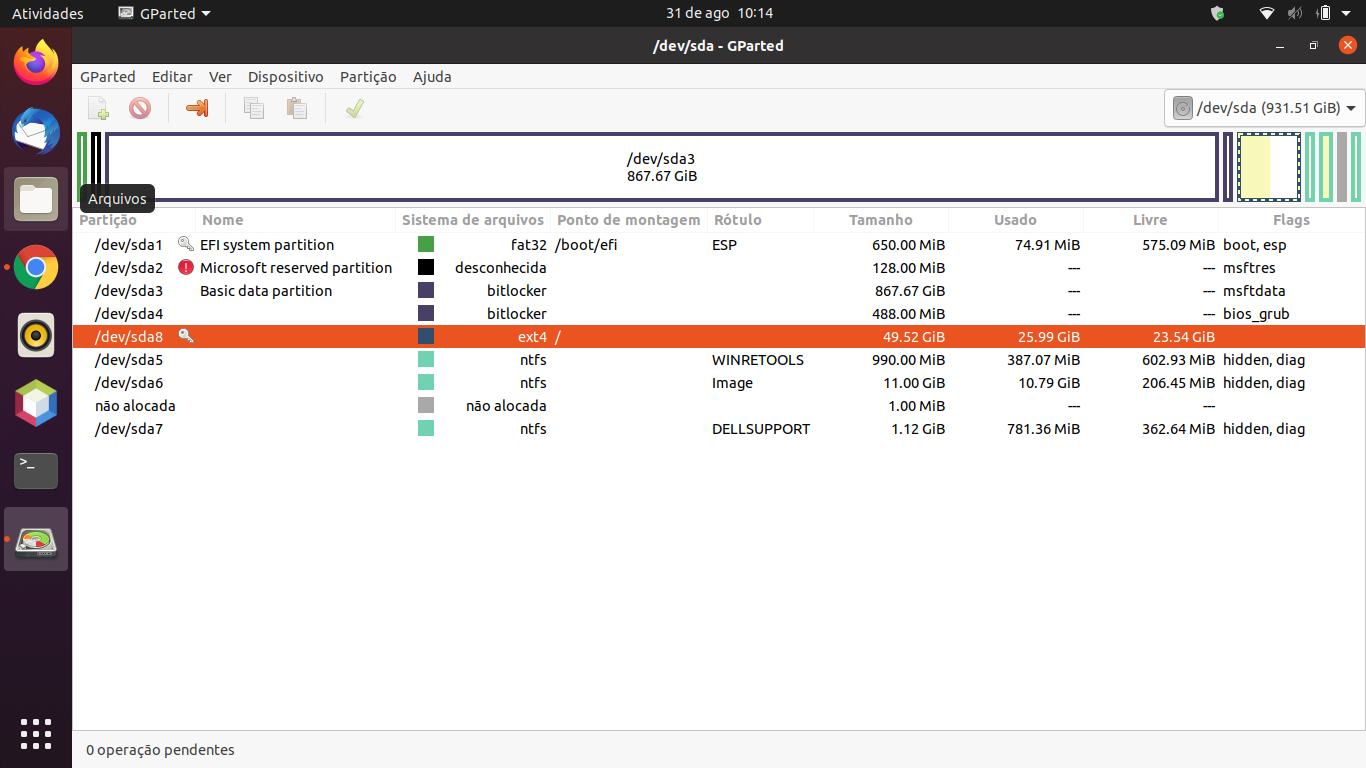Click the bios_grub flag cell
The width and height of the screenshot is (1366, 768).
pos(1256,313)
